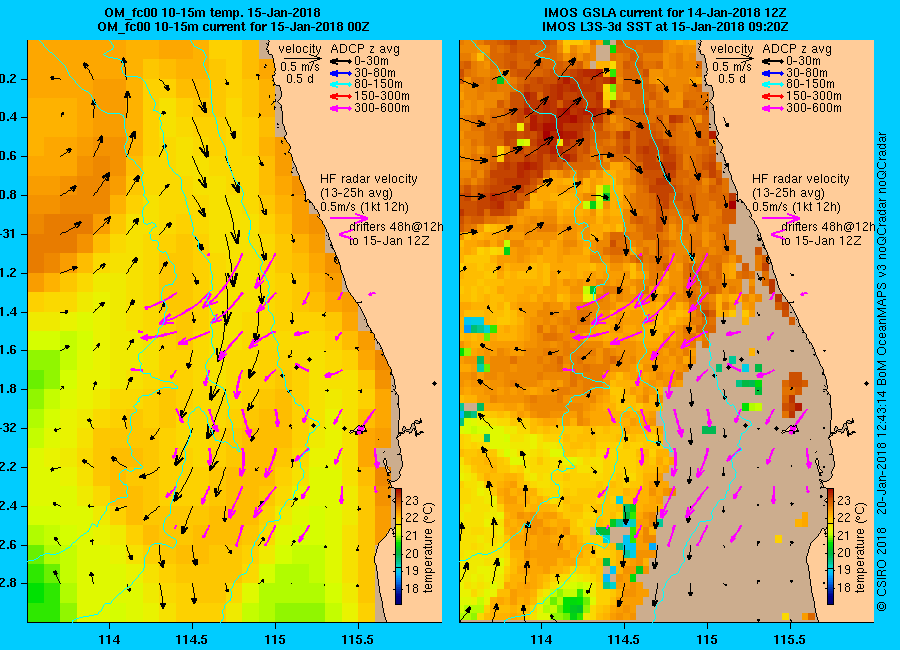
Task: Click black 0-30m ADCP arrow in left legend
Action: tap(340, 61)
